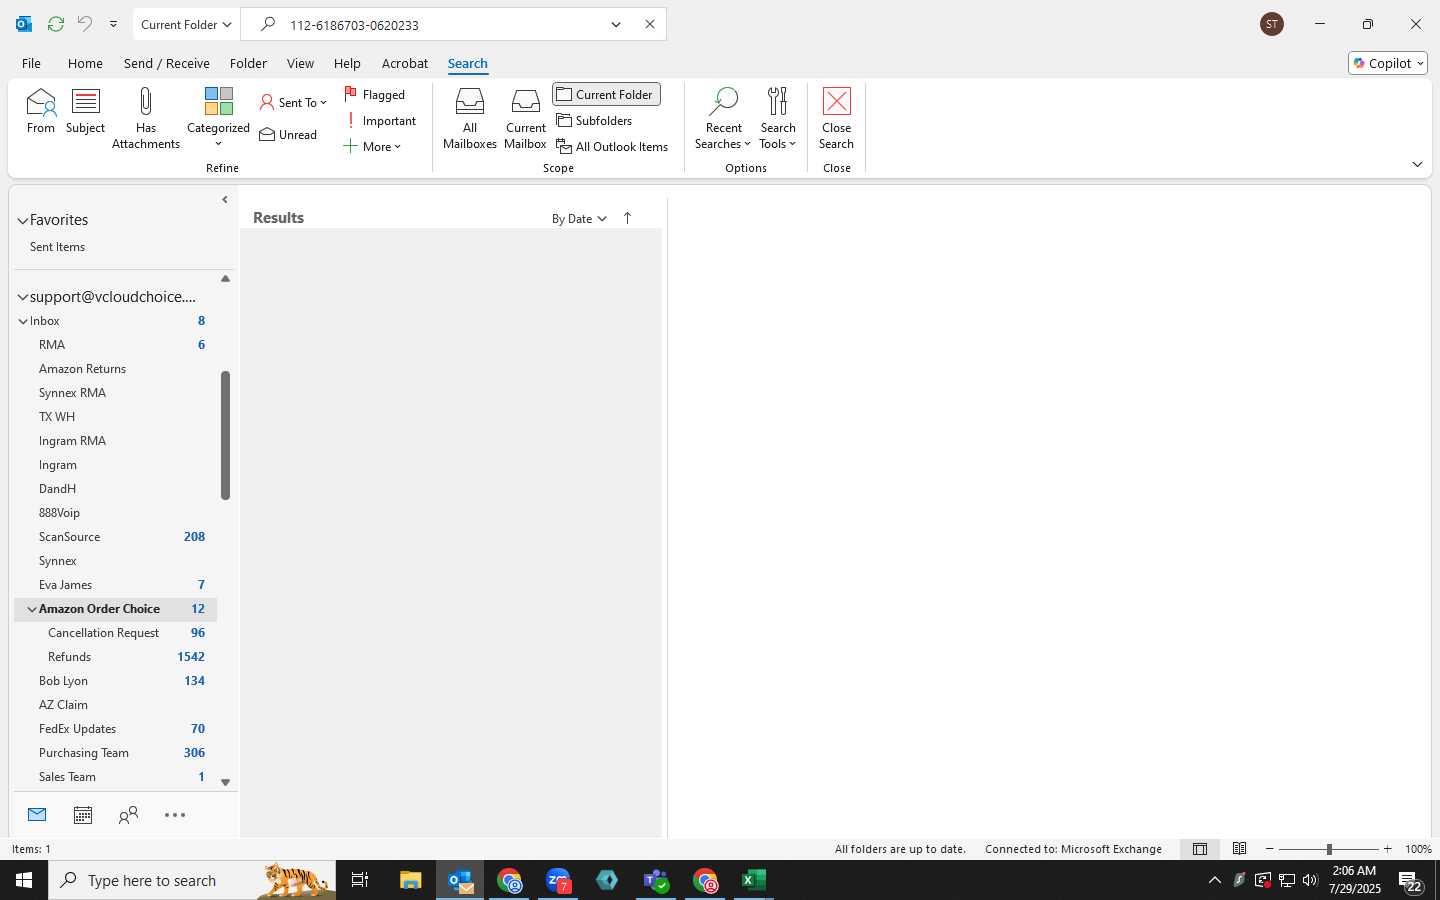Open the Refunds folder
Image resolution: width=1440 pixels, height=900 pixels.
(115, 657)
